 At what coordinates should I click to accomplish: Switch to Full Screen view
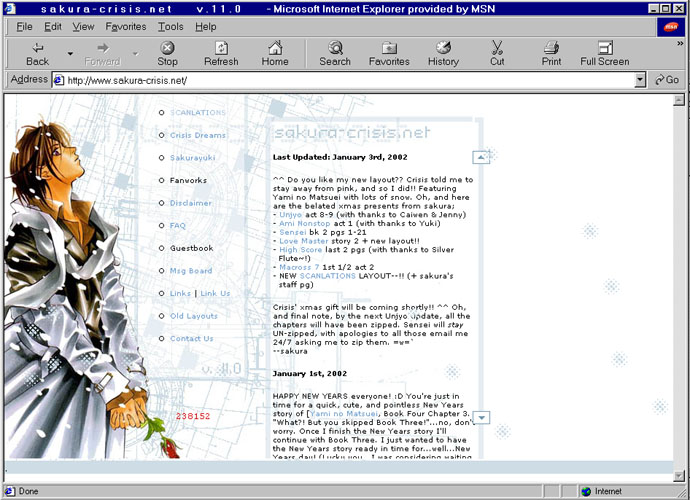pos(605,53)
